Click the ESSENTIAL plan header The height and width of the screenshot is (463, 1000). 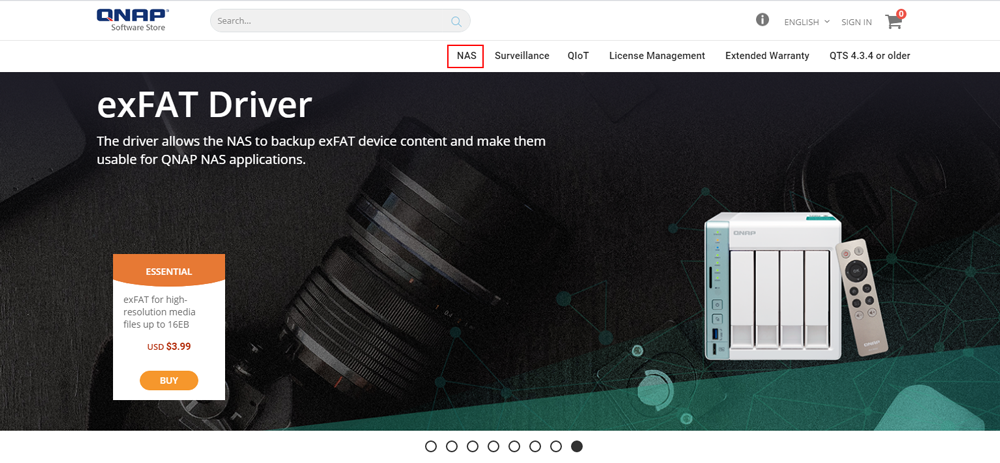pyautogui.click(x=169, y=271)
